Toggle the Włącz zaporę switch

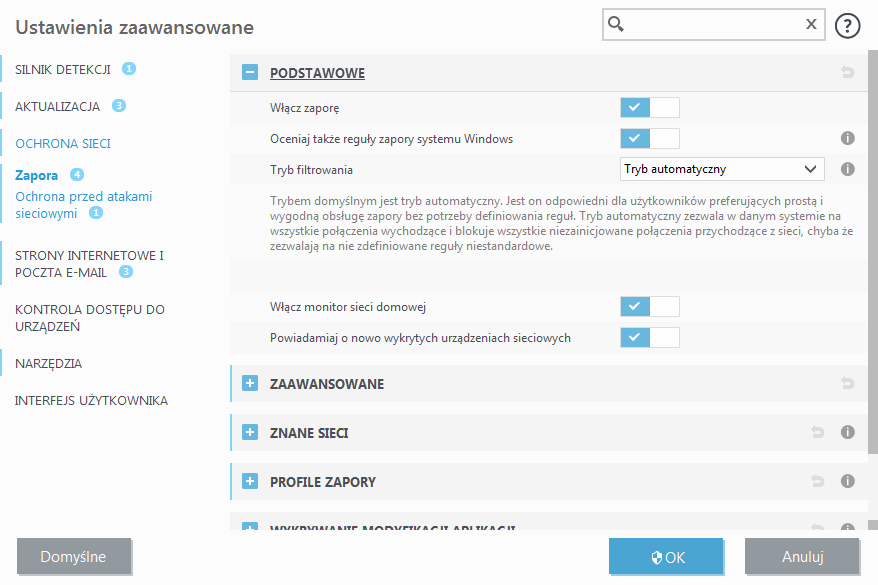tap(649, 107)
